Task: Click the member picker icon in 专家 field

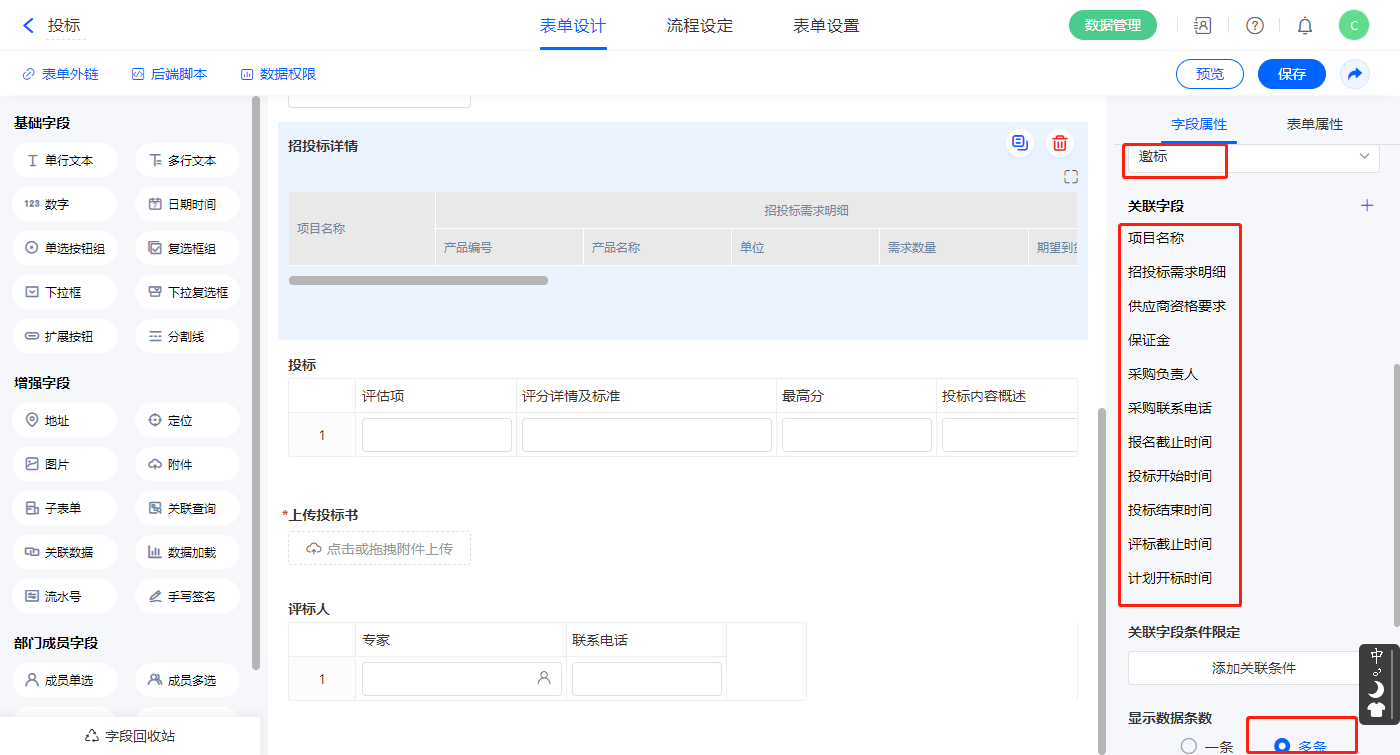Action: tap(544, 678)
